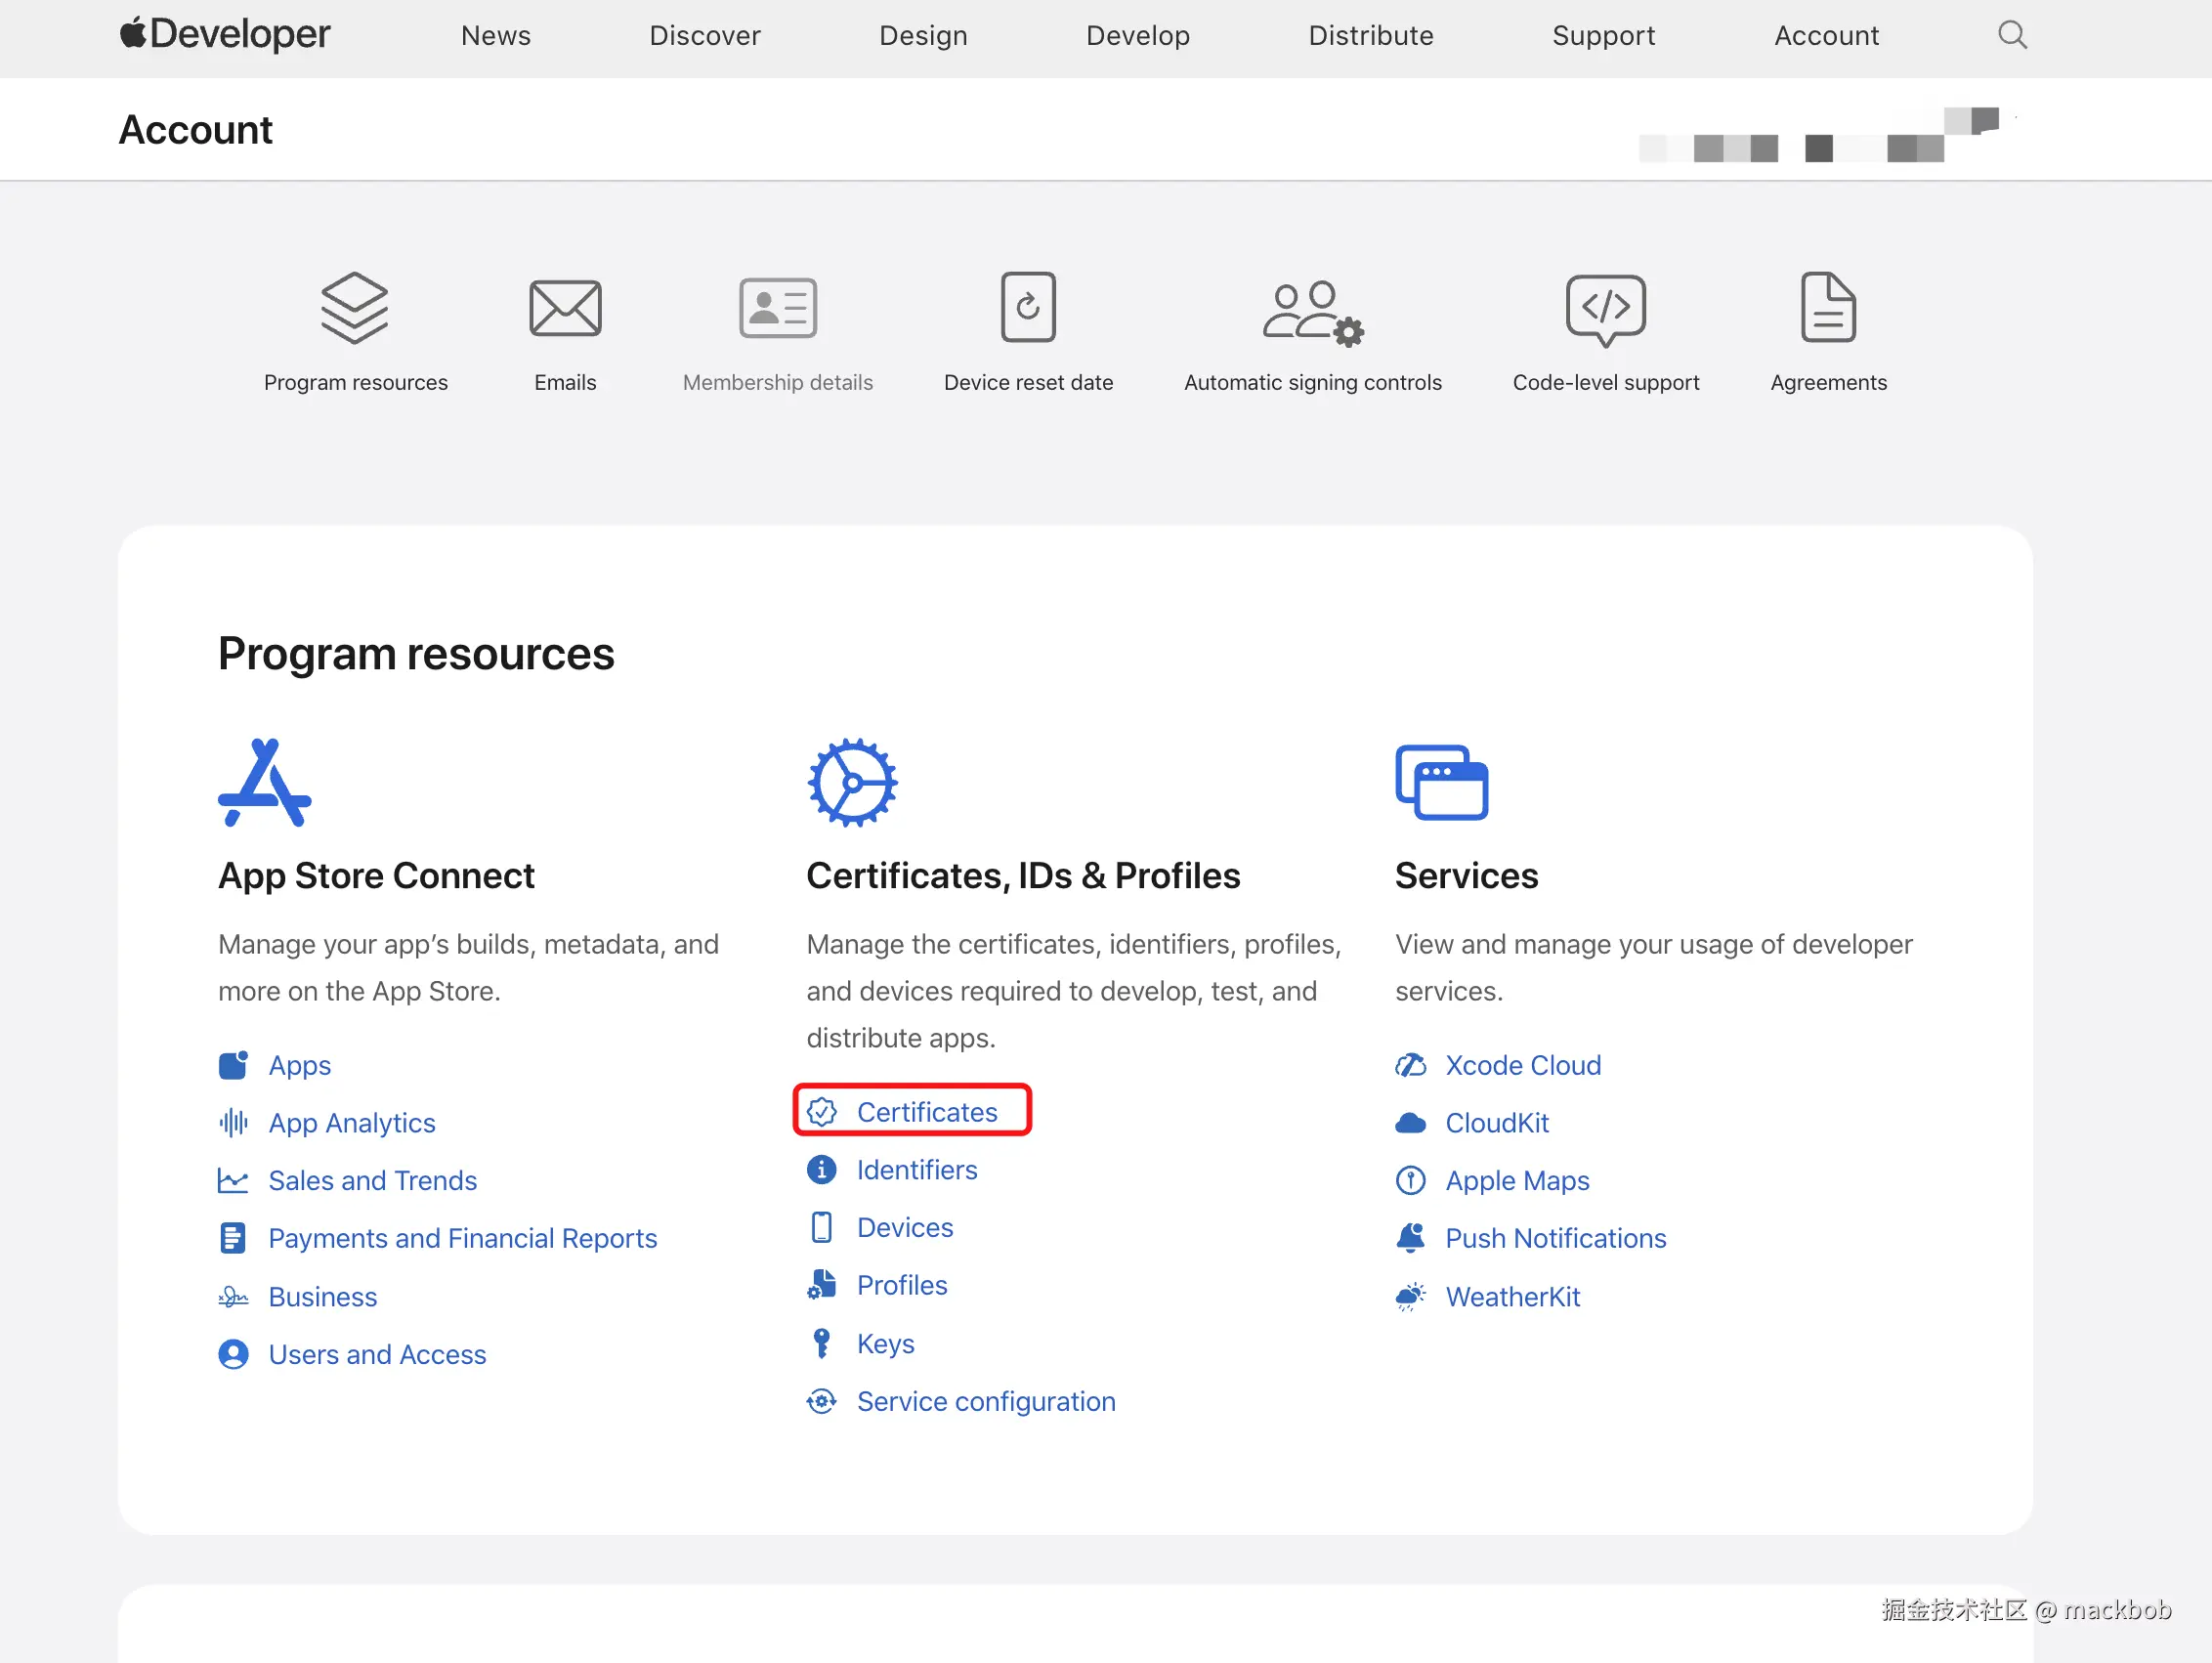Click the Agreements label
The width and height of the screenshot is (2212, 1663).
[x=1828, y=383]
